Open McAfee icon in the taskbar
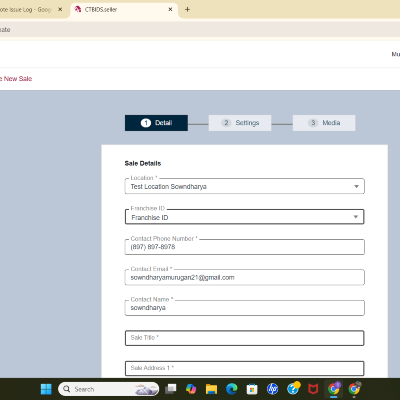Image resolution: width=400 pixels, height=400 pixels. pyautogui.click(x=313, y=389)
